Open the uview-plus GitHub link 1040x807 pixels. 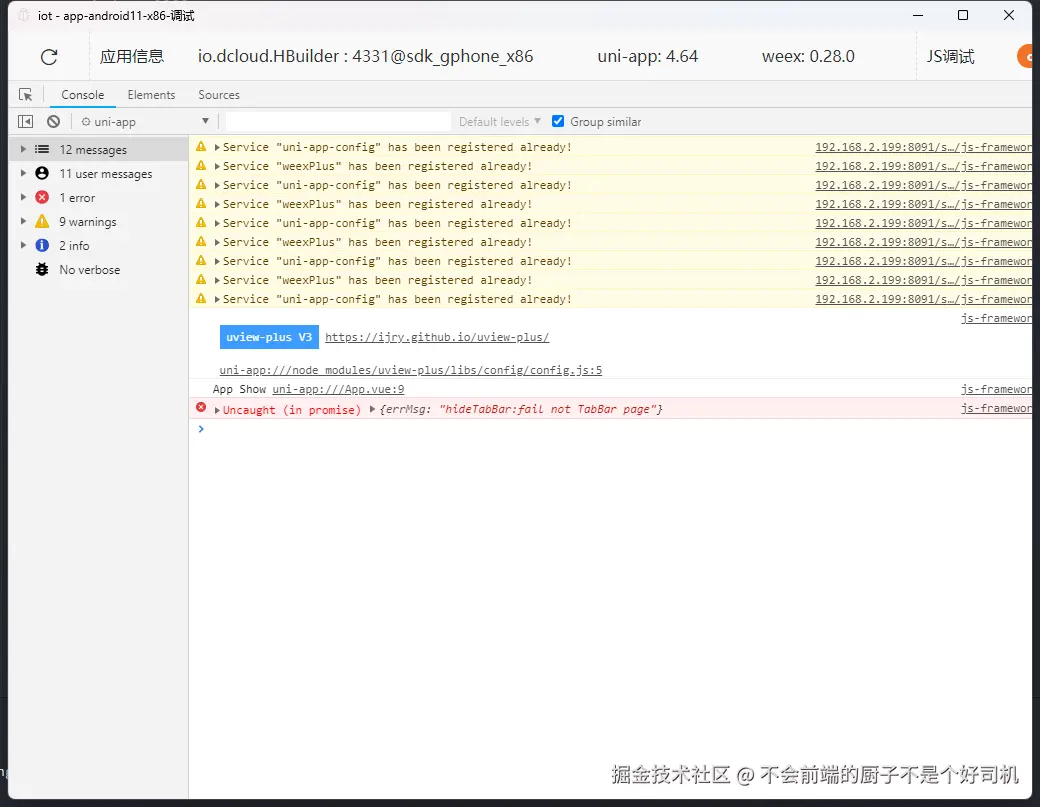point(437,337)
